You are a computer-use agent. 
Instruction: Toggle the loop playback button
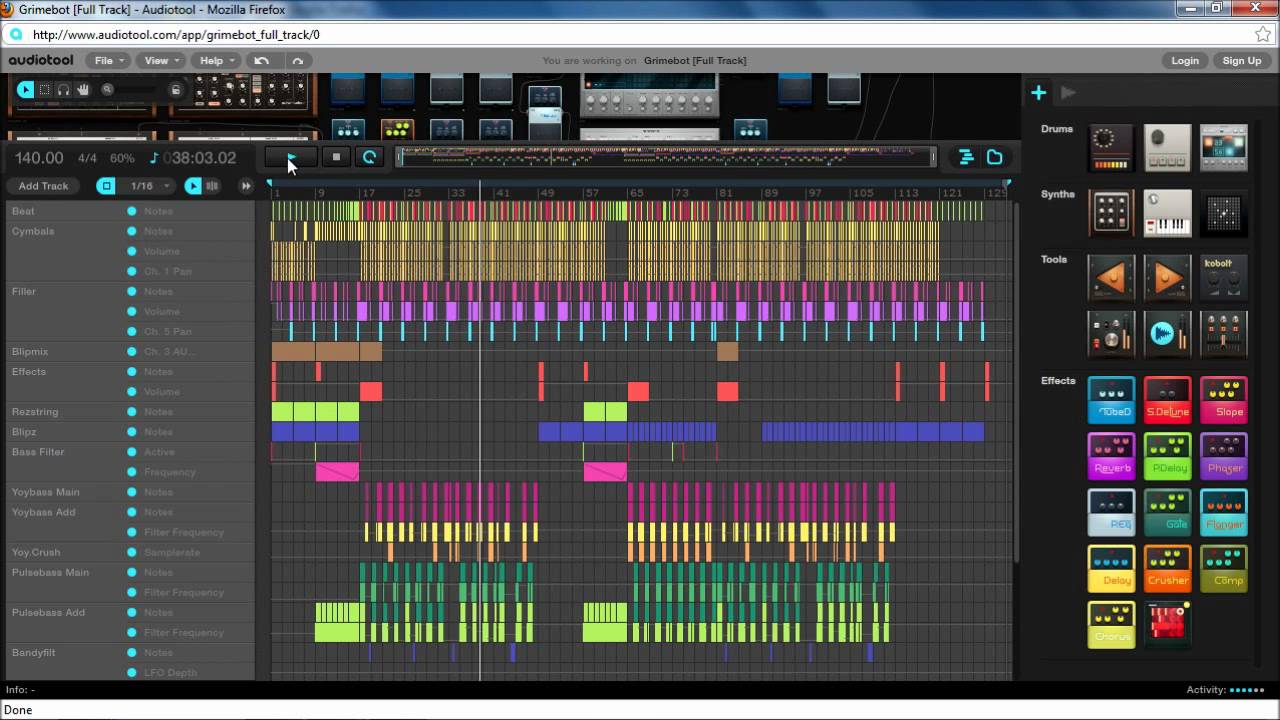[x=369, y=157]
